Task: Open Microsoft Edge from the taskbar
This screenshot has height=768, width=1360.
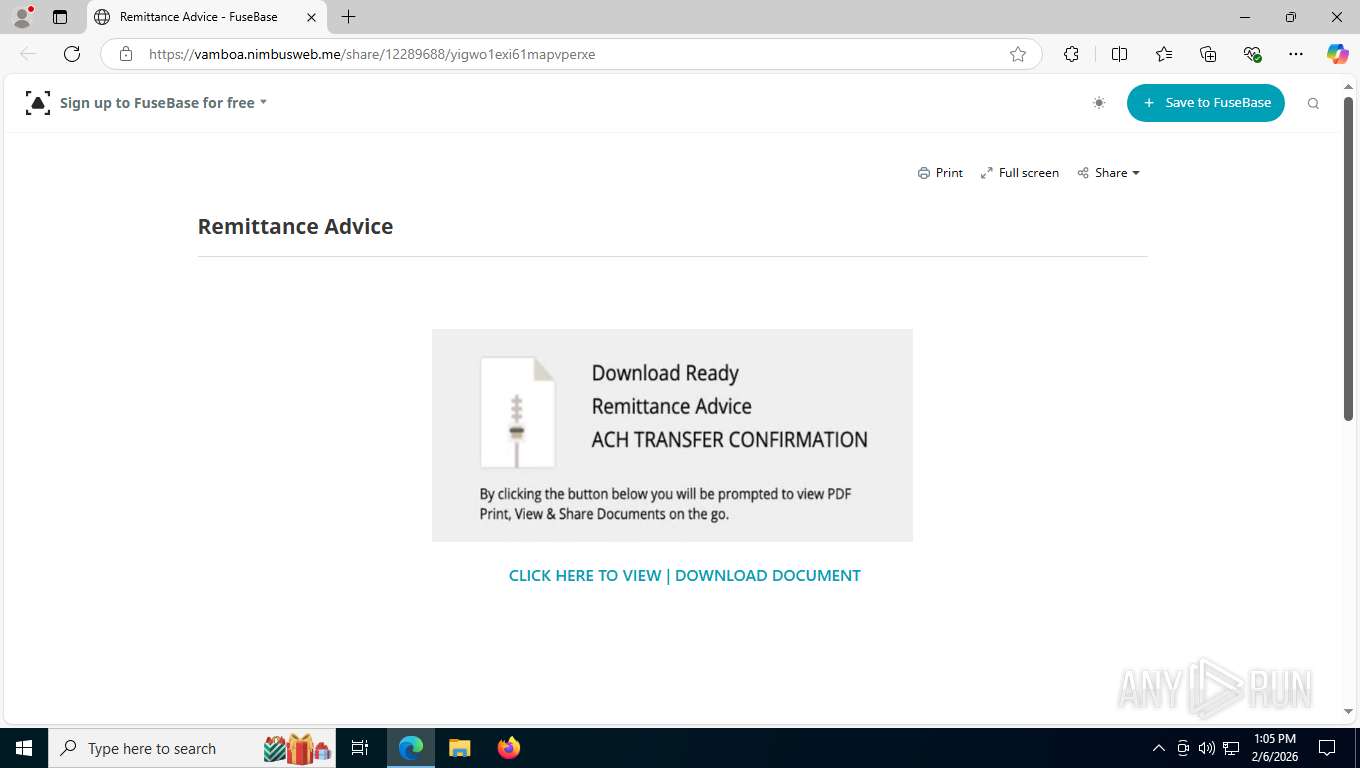Action: pyautogui.click(x=411, y=748)
